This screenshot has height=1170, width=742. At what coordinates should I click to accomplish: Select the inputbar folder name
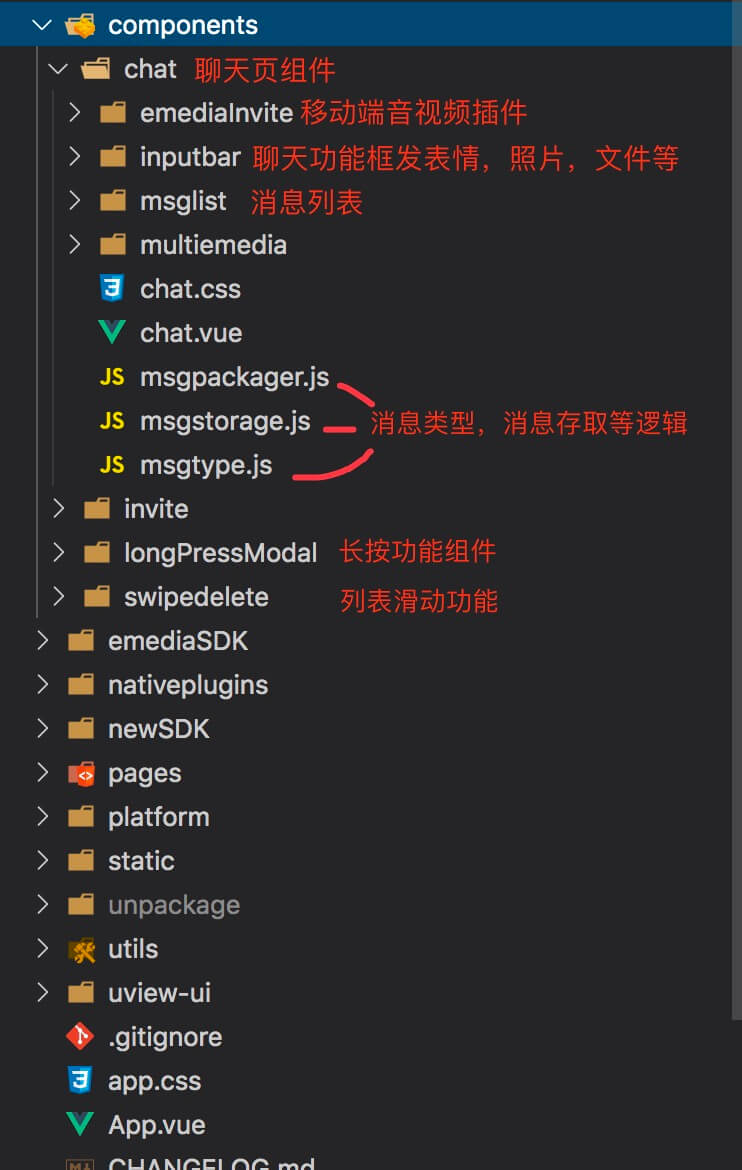(x=190, y=157)
